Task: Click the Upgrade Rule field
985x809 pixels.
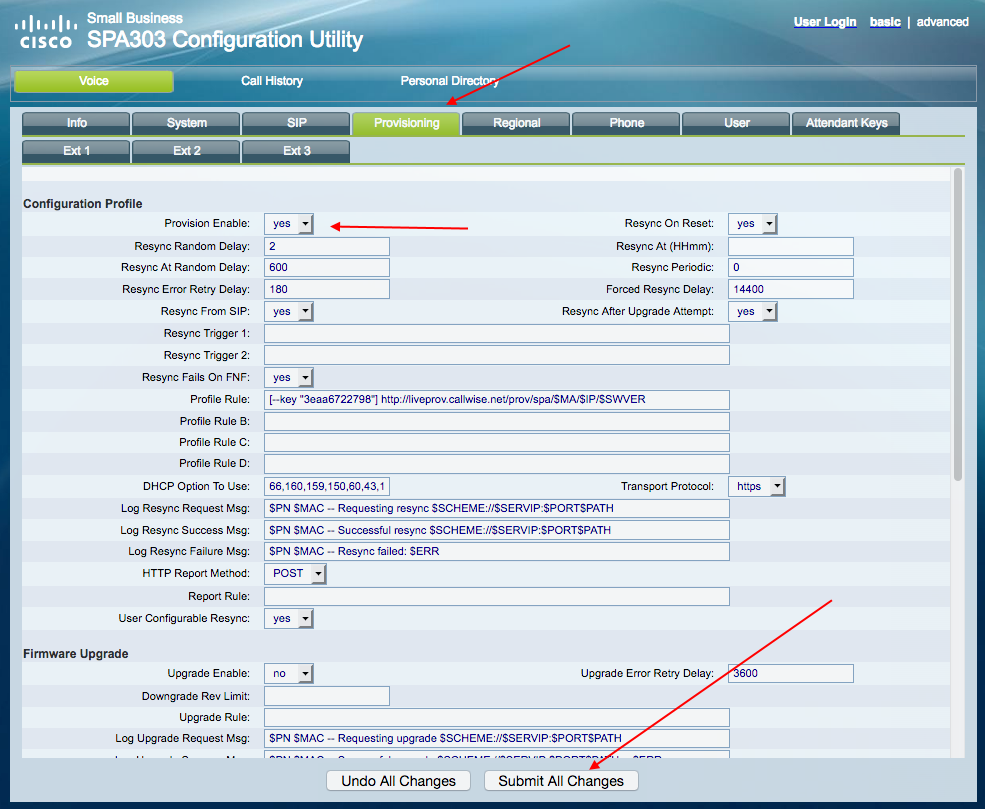Action: pyautogui.click(x=496, y=717)
